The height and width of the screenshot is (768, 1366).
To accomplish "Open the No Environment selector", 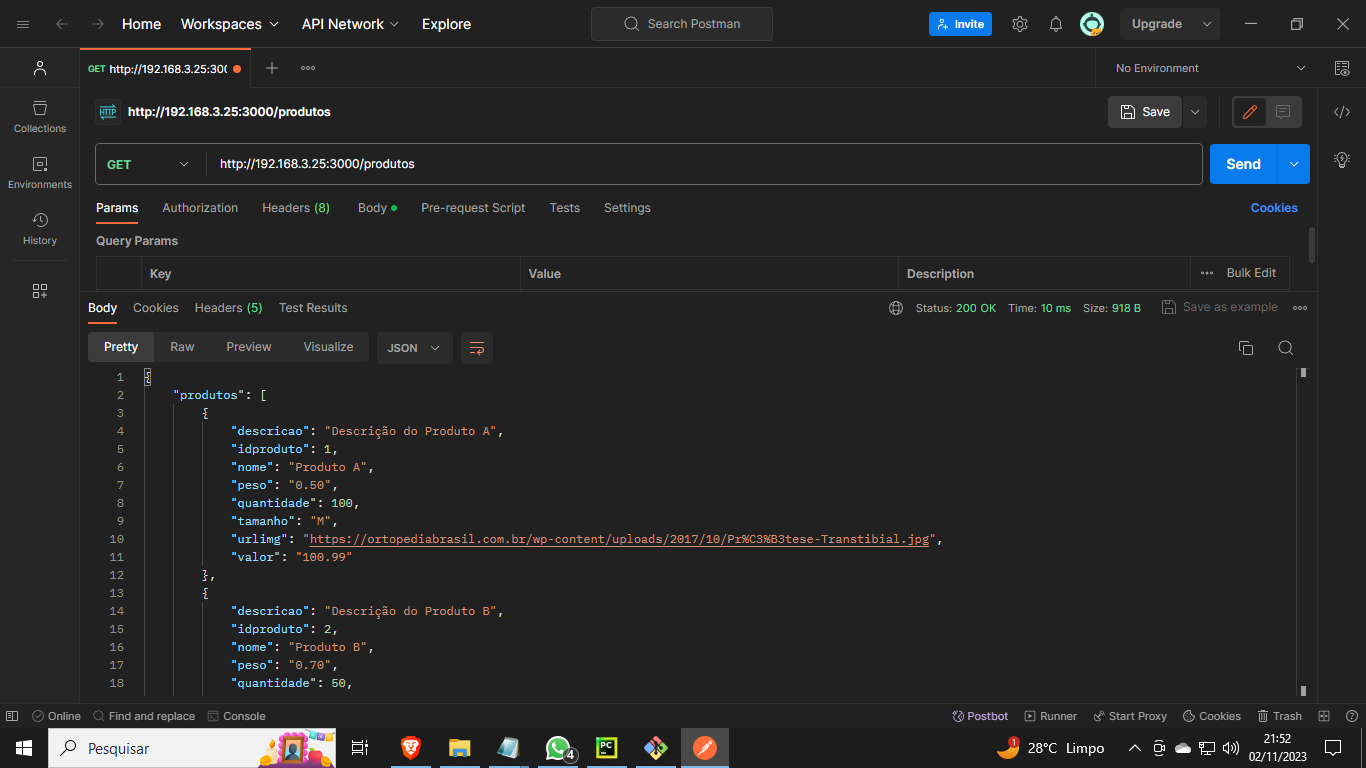I will 1204,67.
